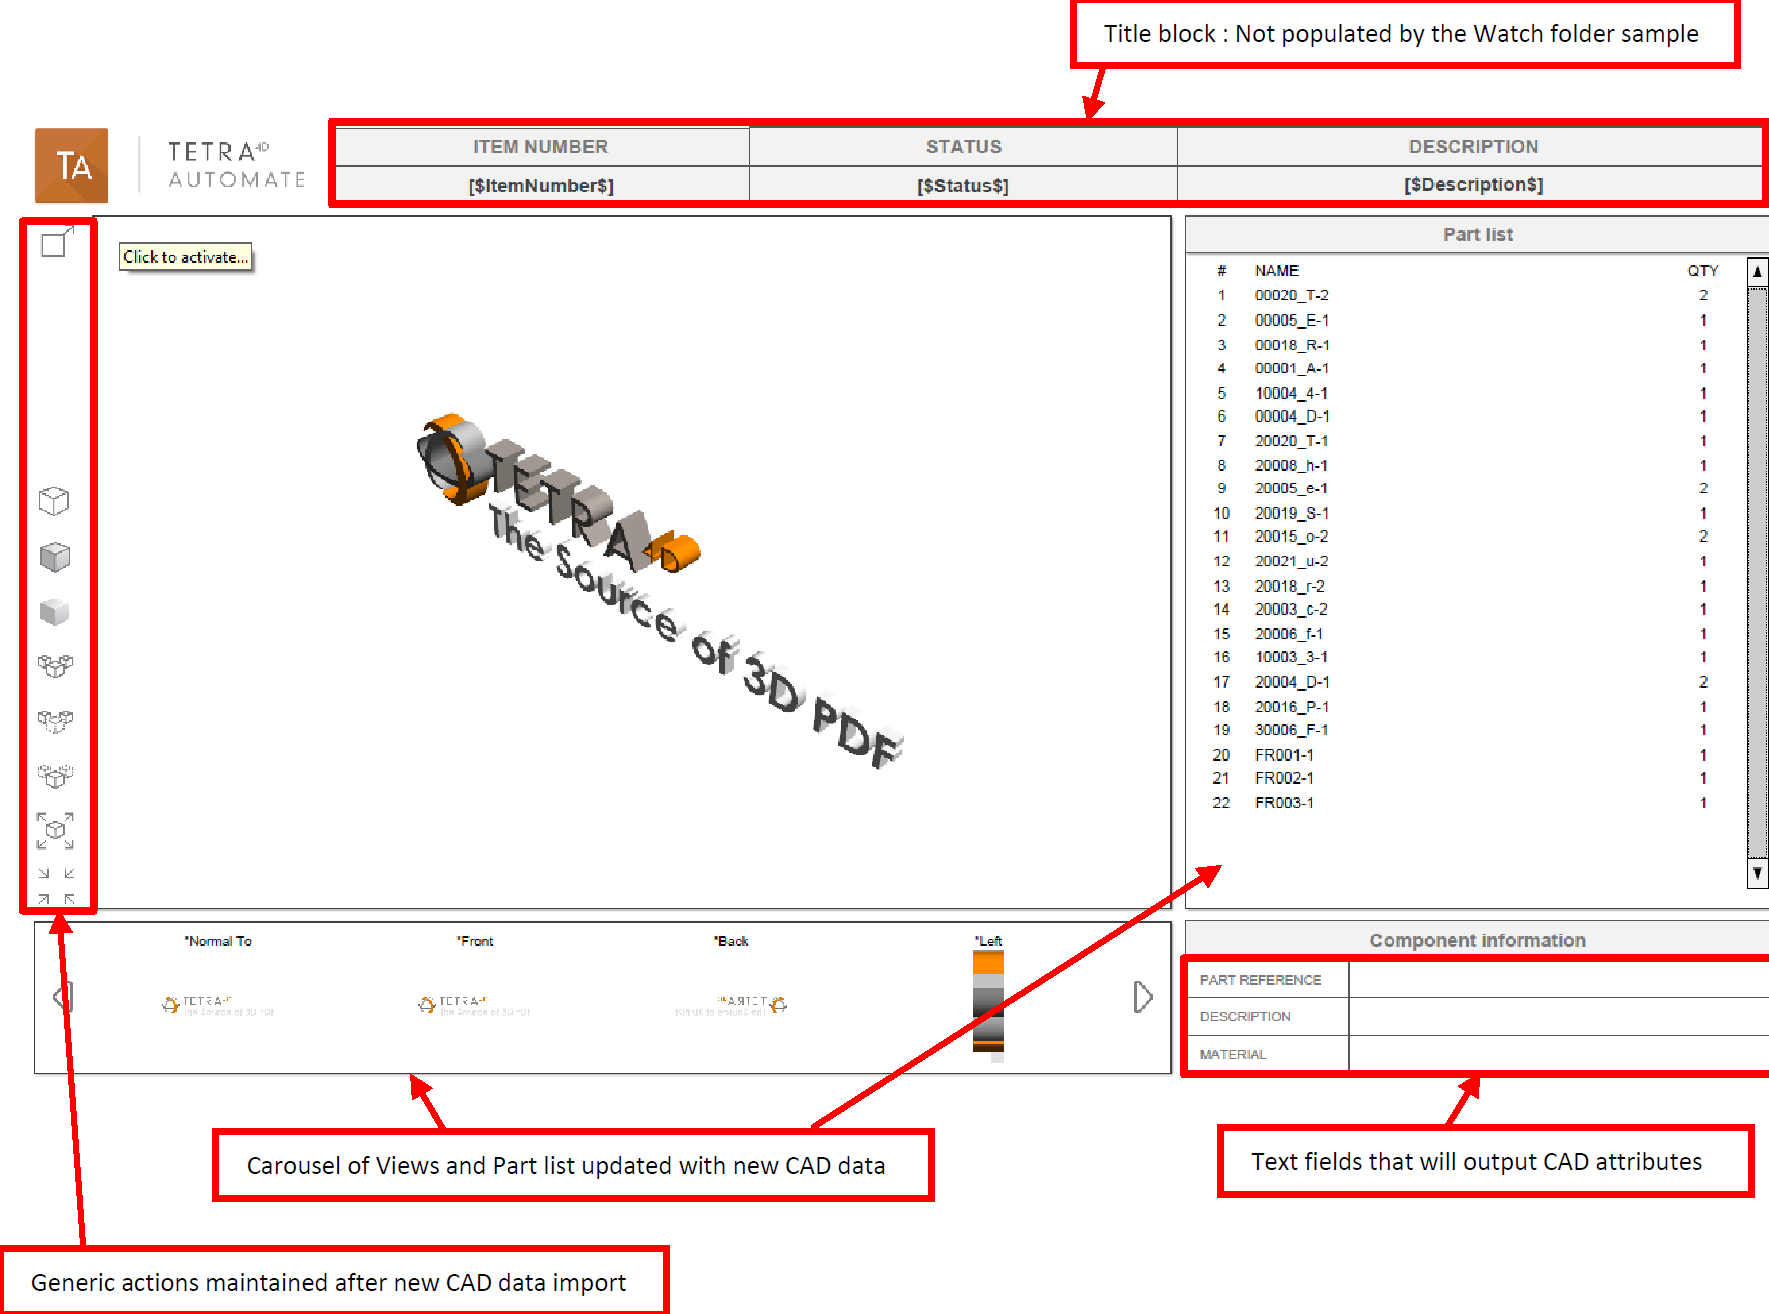Select the shaded cube with edges icon
The width and height of the screenshot is (1769, 1314).
point(54,557)
